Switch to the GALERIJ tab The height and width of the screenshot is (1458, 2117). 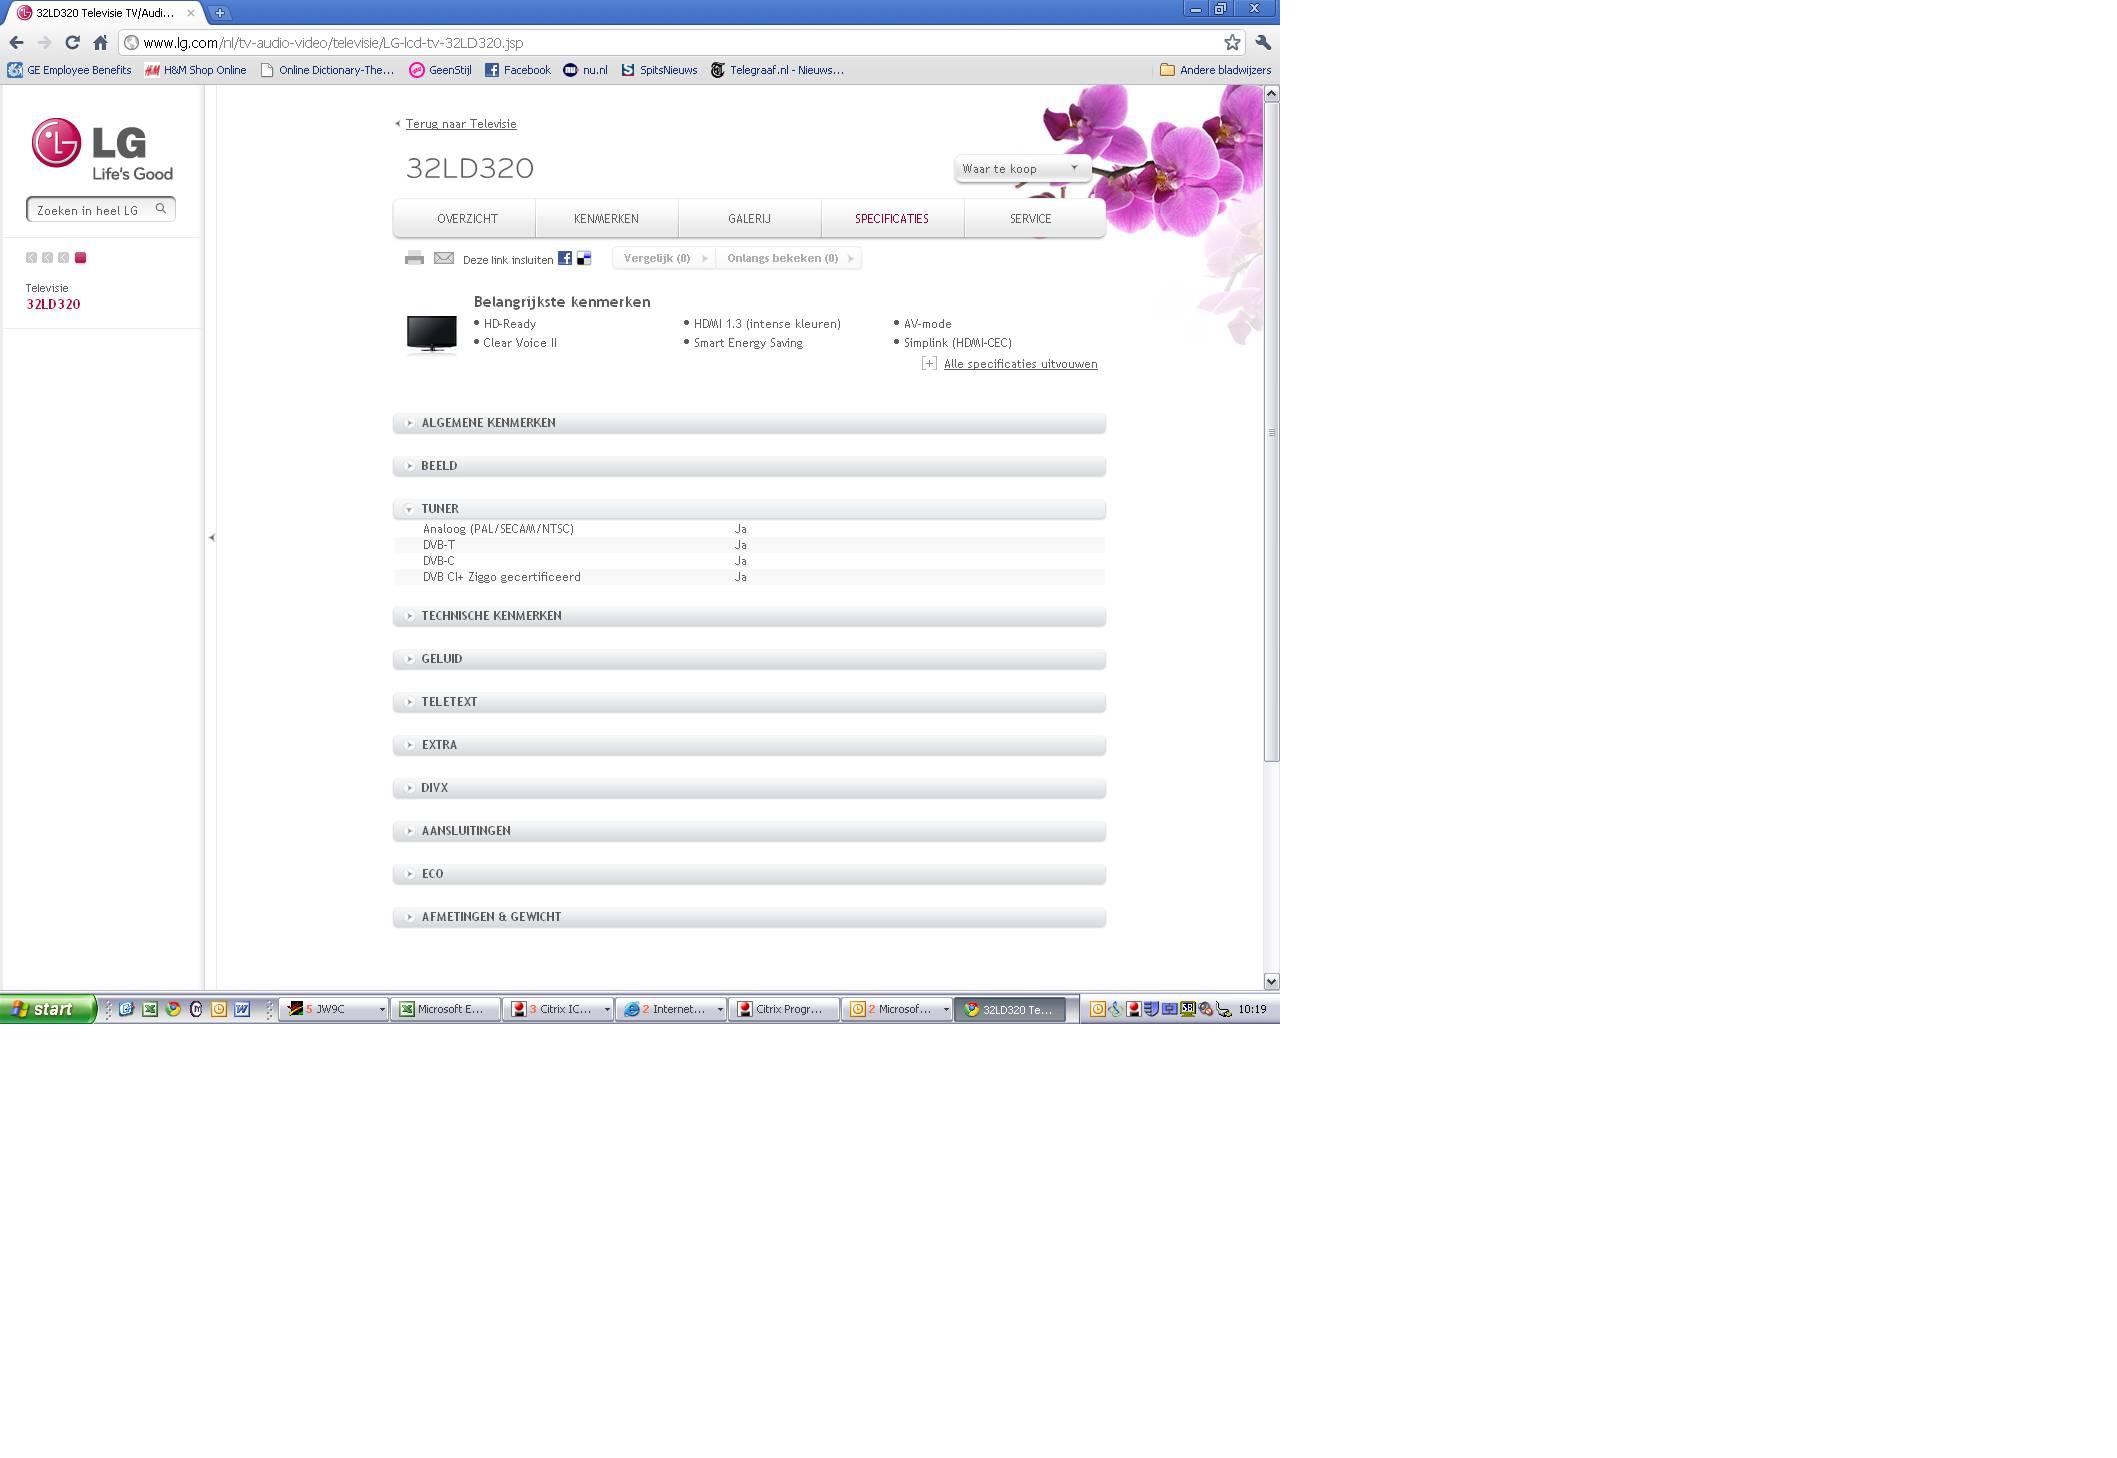[x=749, y=218]
